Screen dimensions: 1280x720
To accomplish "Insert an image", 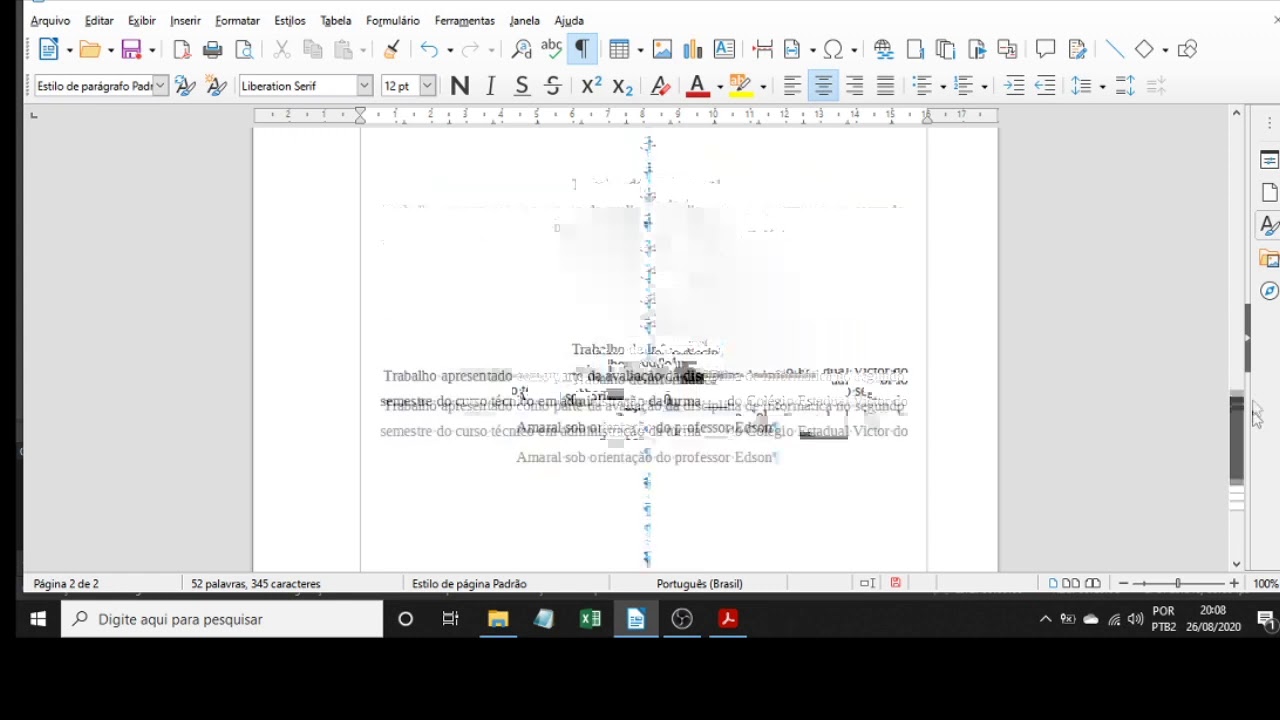I will pyautogui.click(x=662, y=49).
